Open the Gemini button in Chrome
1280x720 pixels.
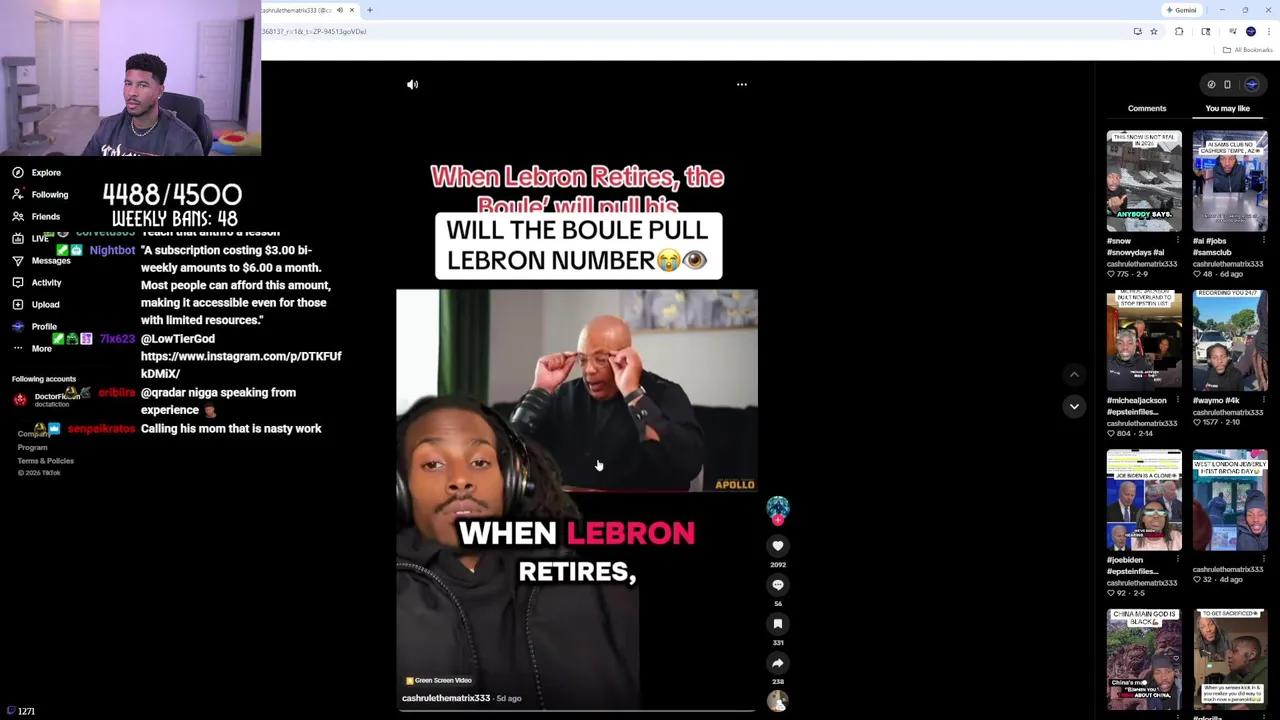click(x=1182, y=10)
